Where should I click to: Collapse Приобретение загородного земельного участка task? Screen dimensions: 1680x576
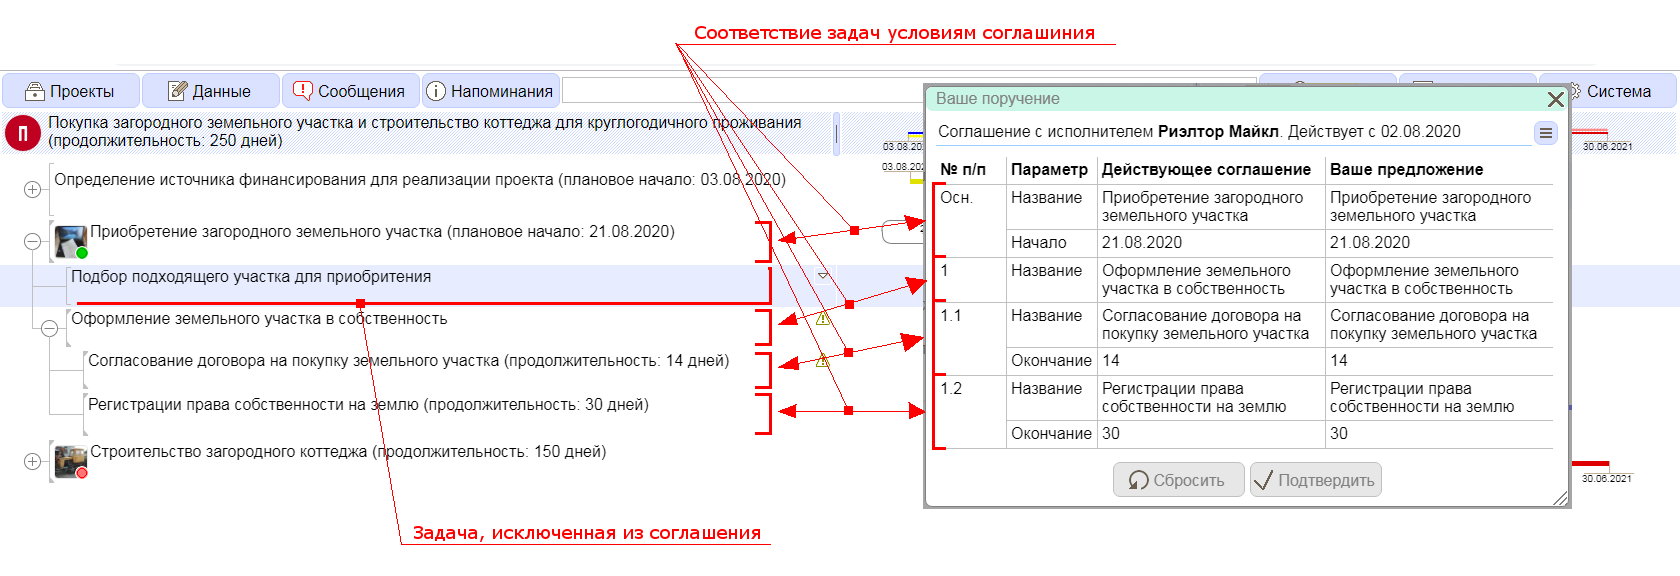(x=33, y=241)
